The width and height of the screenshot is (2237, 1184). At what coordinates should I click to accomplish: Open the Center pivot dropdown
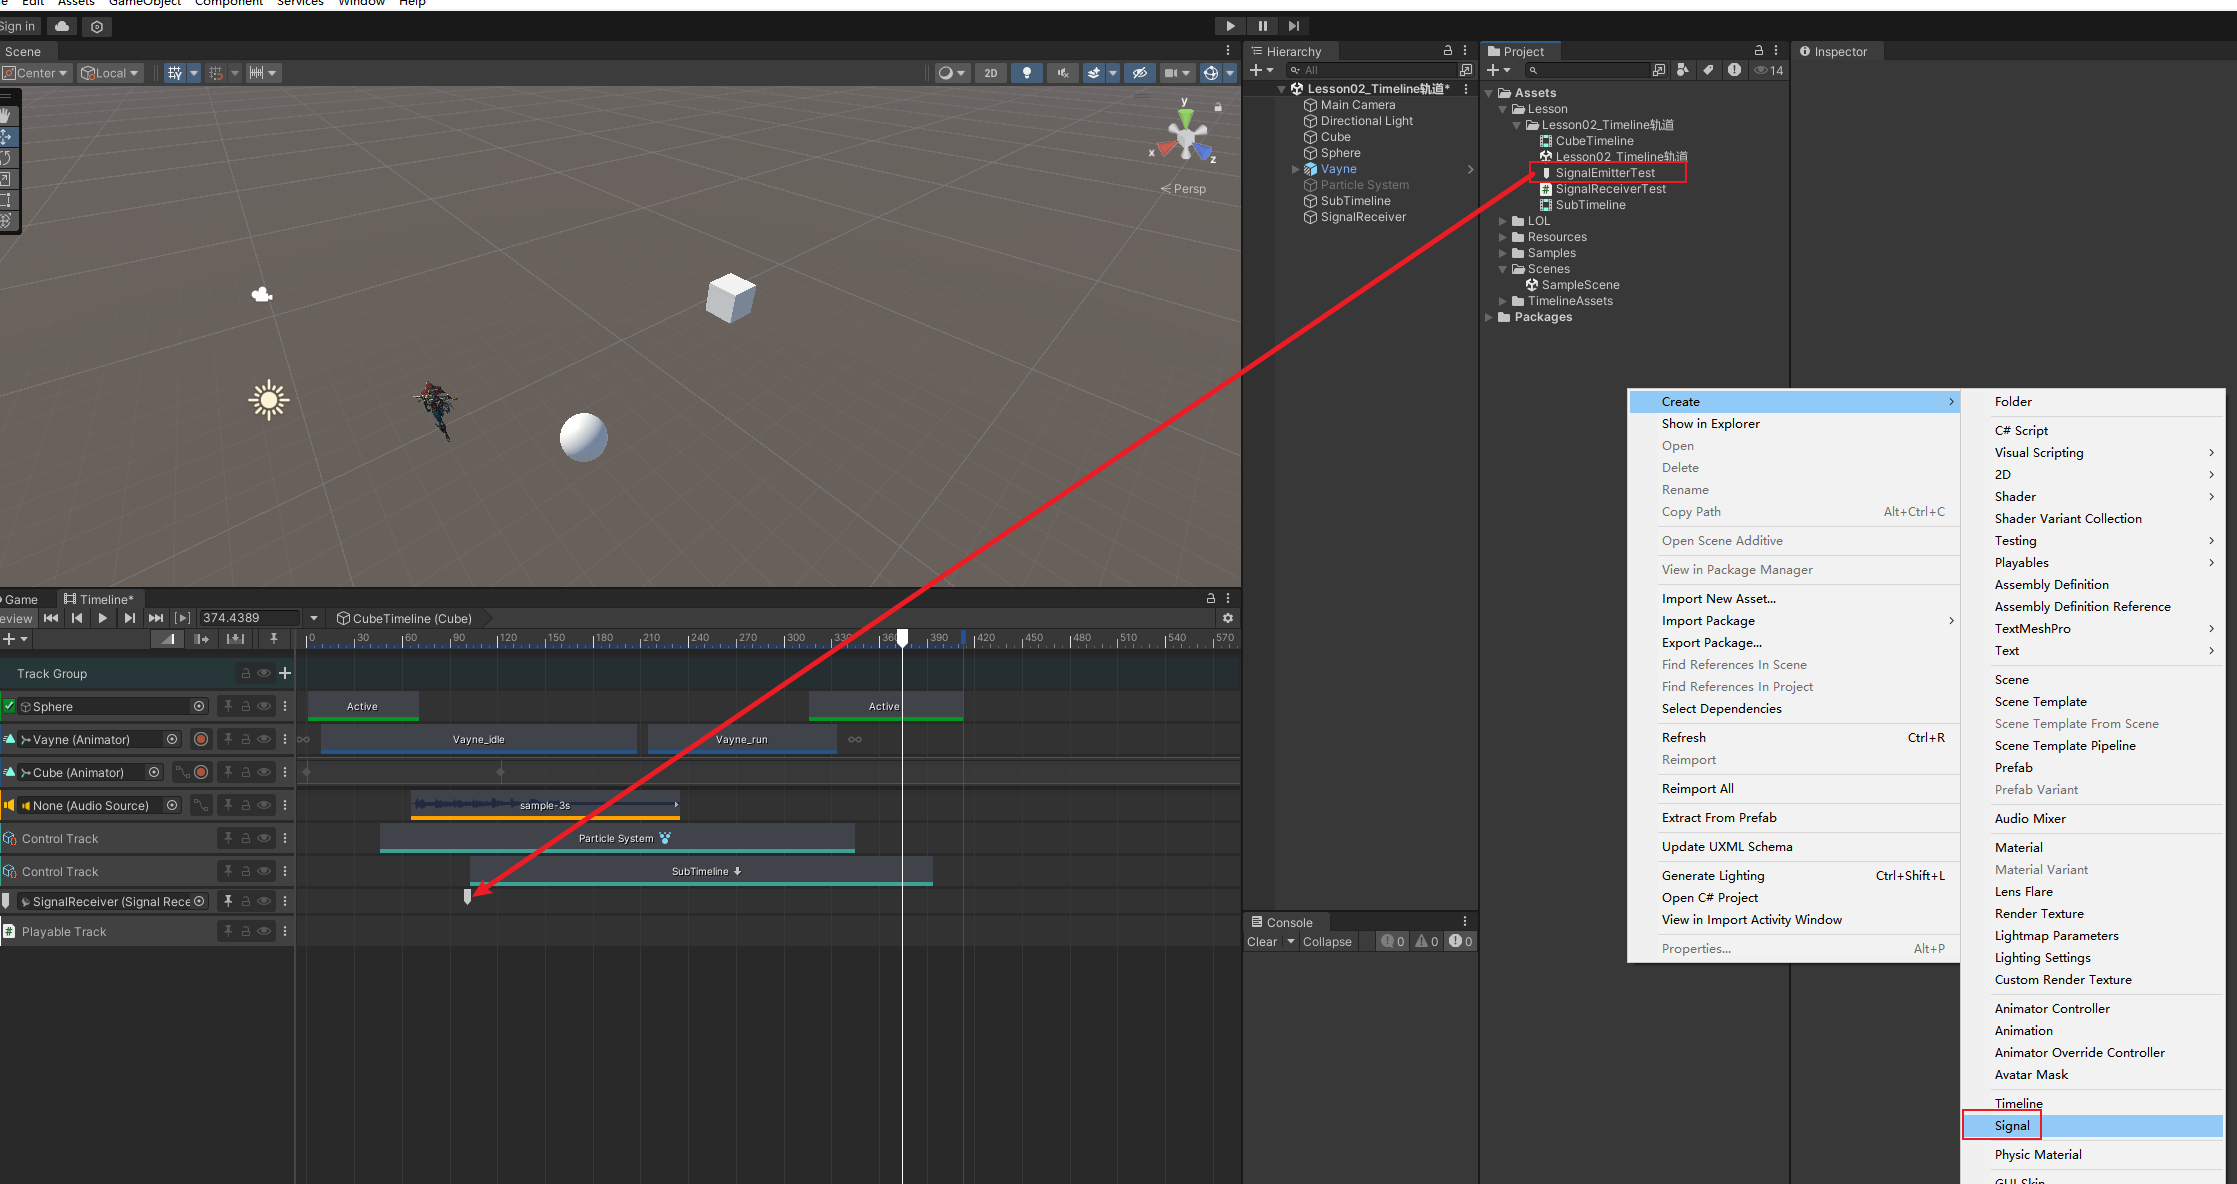click(x=37, y=73)
